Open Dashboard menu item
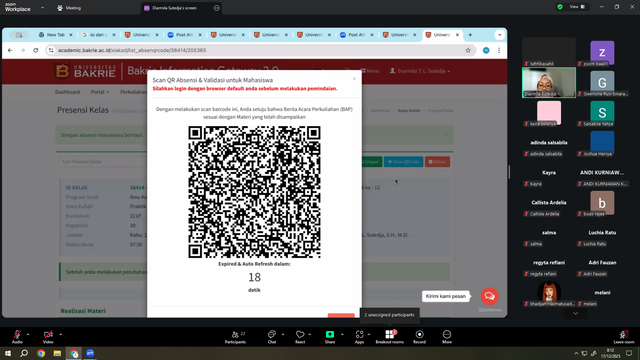This screenshot has width=640, height=360. tap(67, 92)
